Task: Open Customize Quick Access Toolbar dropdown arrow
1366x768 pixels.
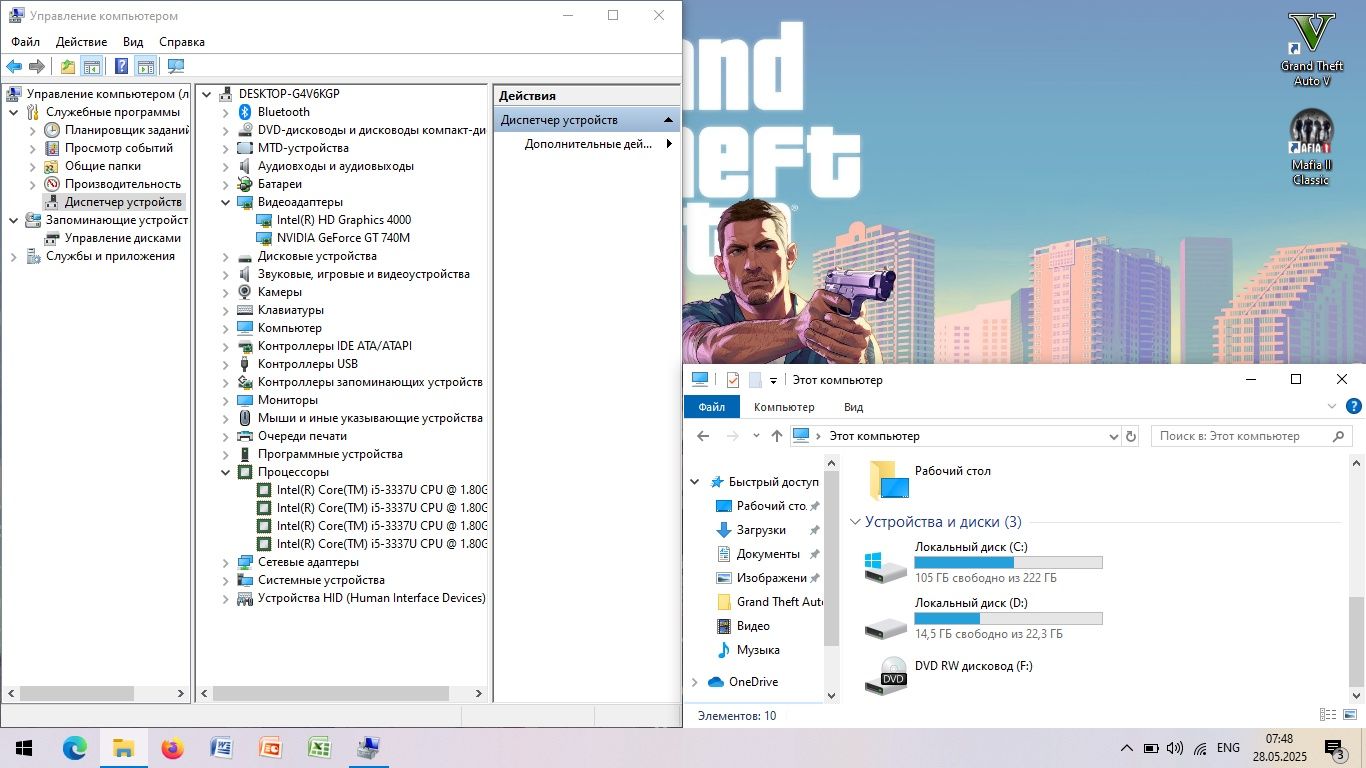Action: 773,380
